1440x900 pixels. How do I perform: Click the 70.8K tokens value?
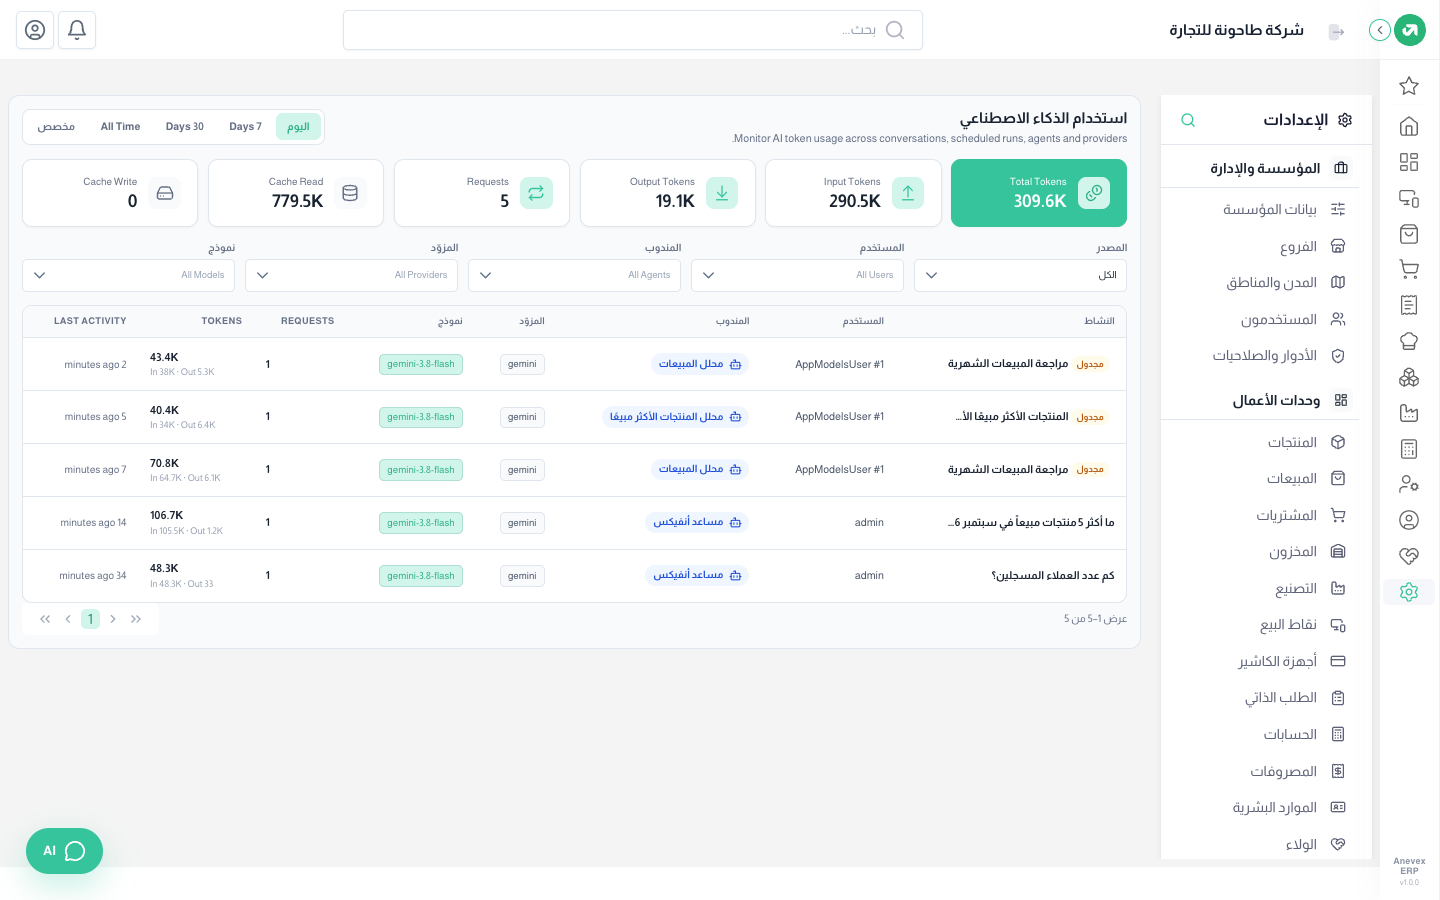[x=164, y=463]
